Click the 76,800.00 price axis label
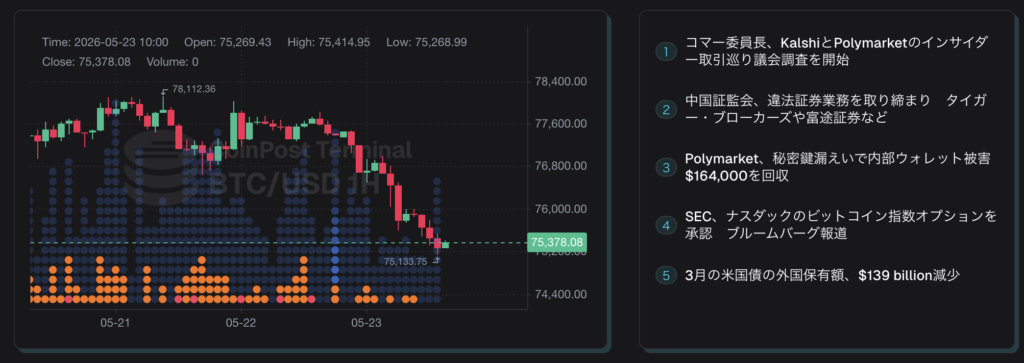The image size is (1024, 363). click(560, 166)
